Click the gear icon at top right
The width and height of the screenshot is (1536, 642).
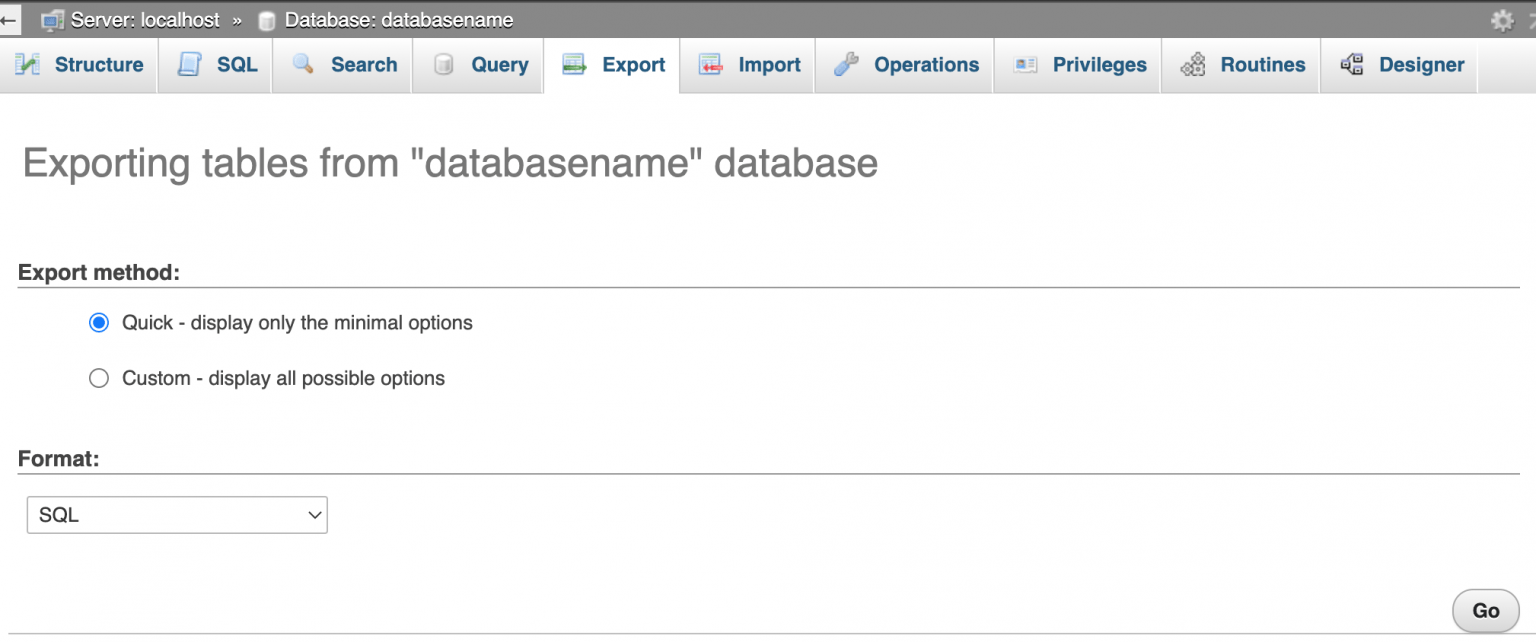pos(1504,18)
